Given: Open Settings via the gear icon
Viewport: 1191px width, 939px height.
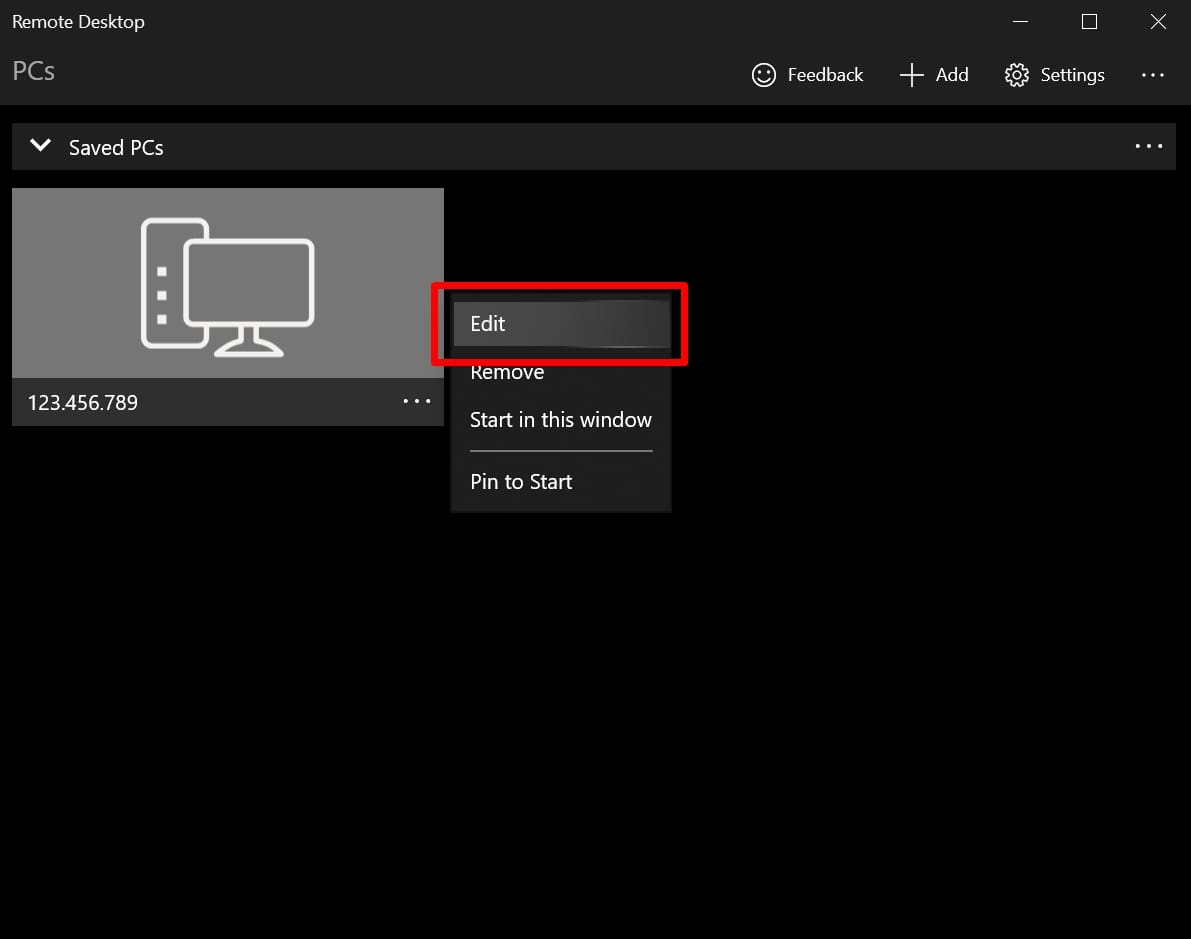Looking at the screenshot, I should click(1016, 74).
